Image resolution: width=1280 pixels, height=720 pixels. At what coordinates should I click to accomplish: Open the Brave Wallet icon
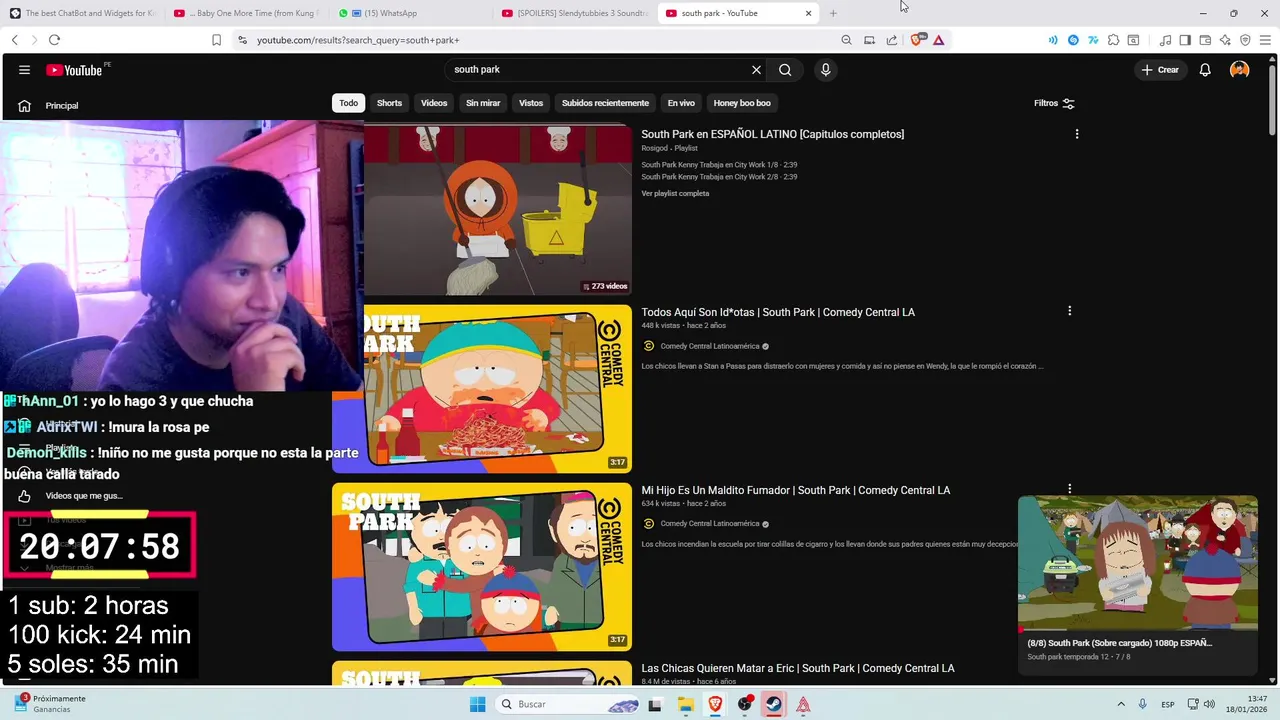pyautogui.click(x=1205, y=40)
